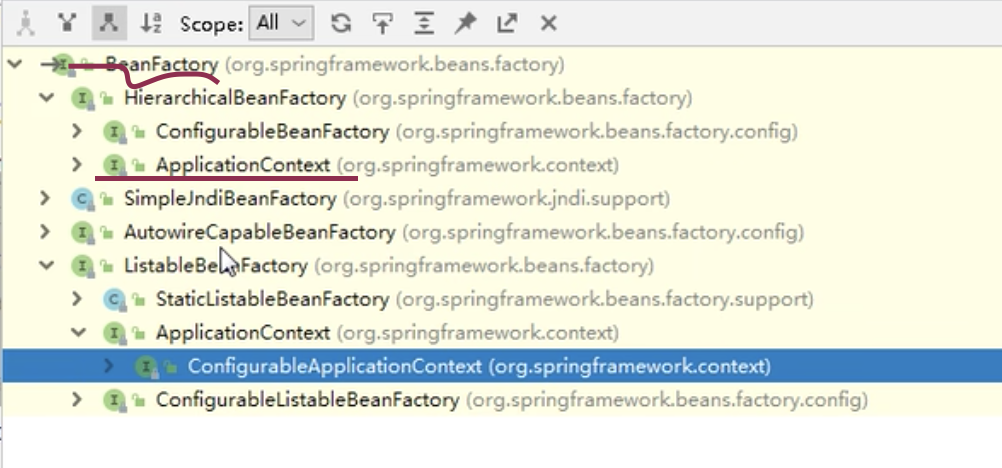Viewport: 1002px width, 468px height.
Task: Select the StaticListableBeanFactory row
Action: click(x=501, y=299)
